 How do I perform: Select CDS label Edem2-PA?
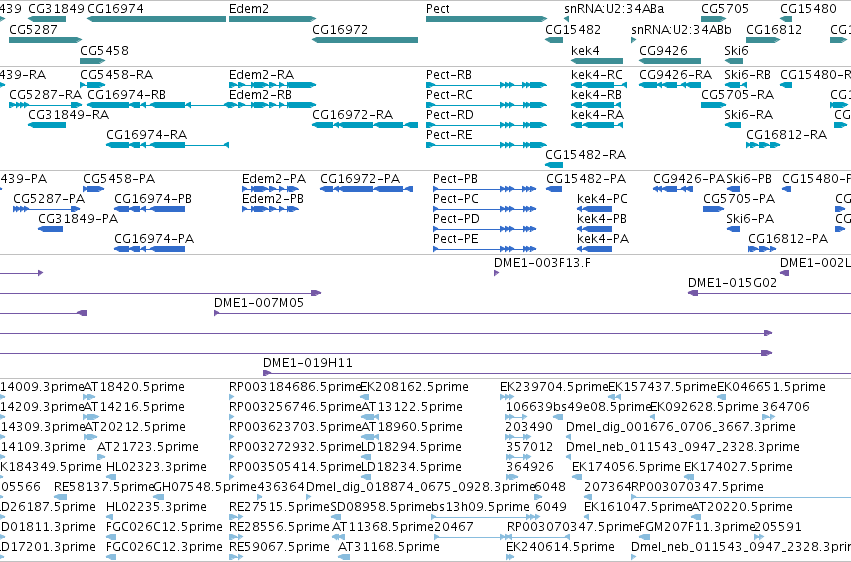point(274,178)
